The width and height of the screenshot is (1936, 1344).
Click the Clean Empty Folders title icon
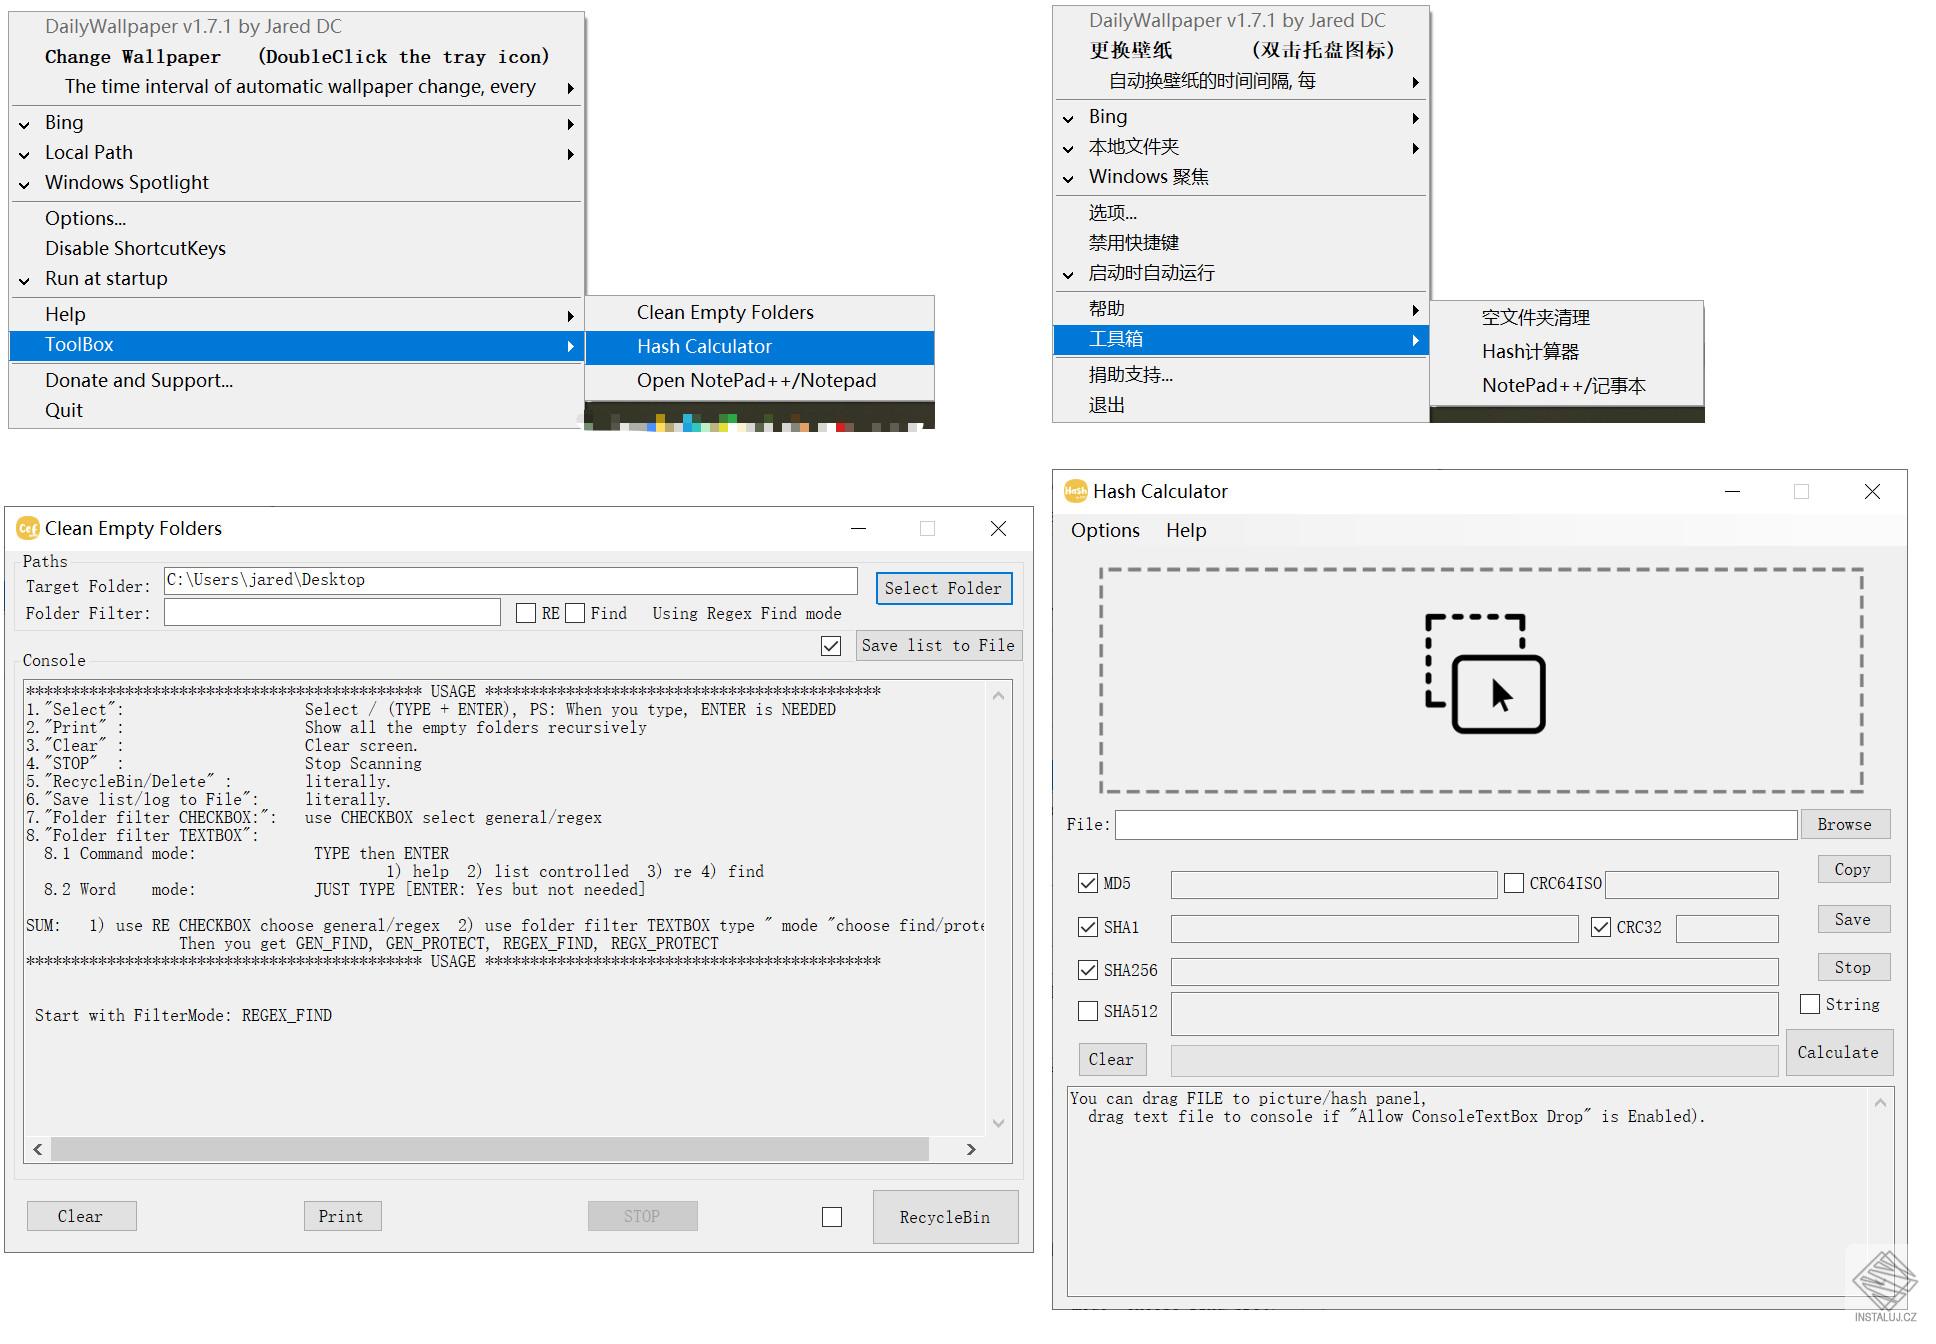28,528
